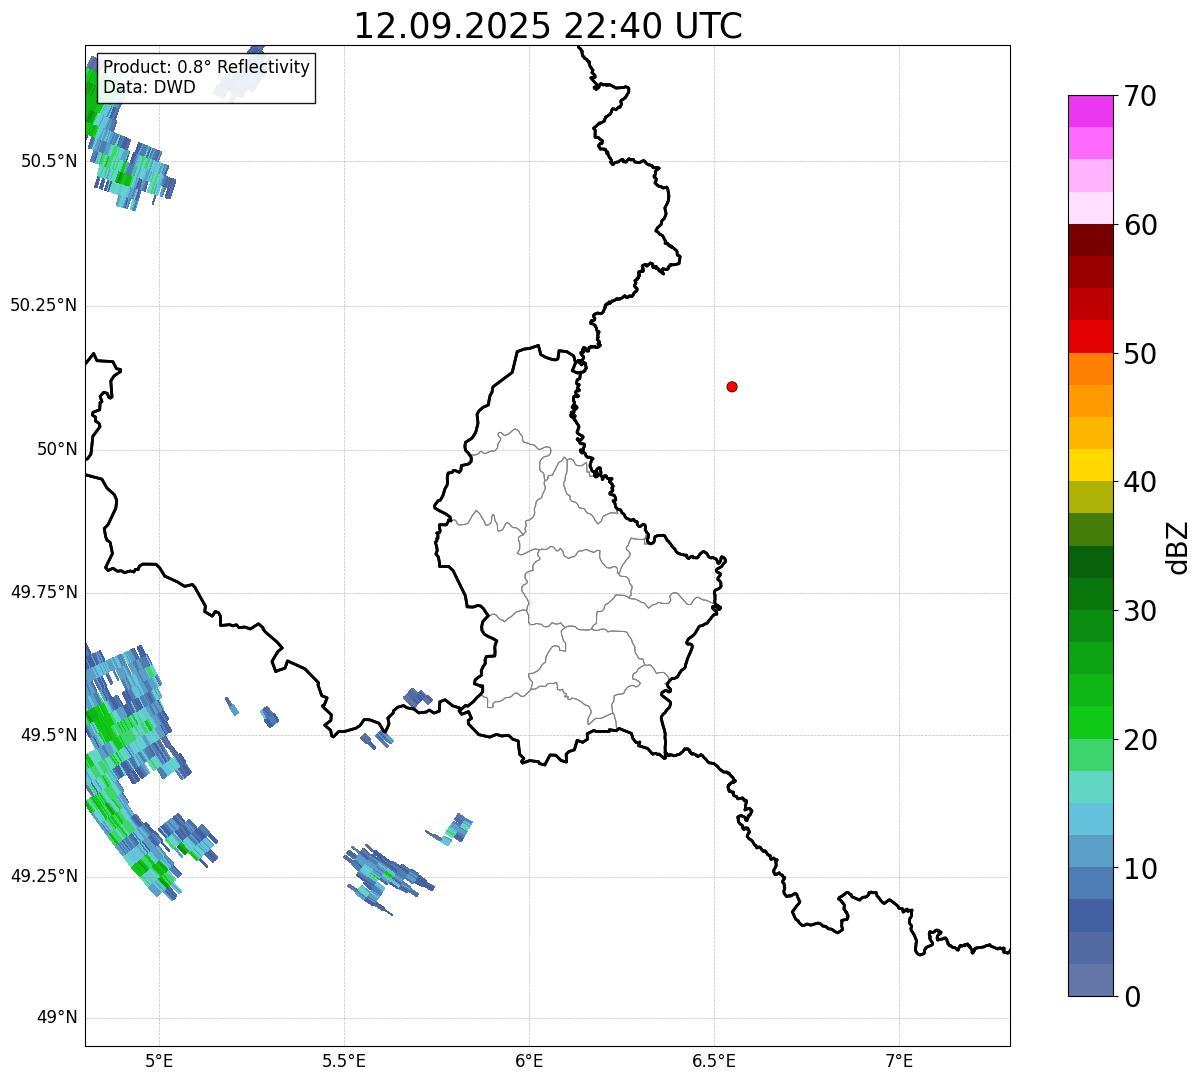Click the bright red colorbar swatch just above 50 dBZ
This screenshot has height=1081, width=1202.
click(x=1090, y=337)
